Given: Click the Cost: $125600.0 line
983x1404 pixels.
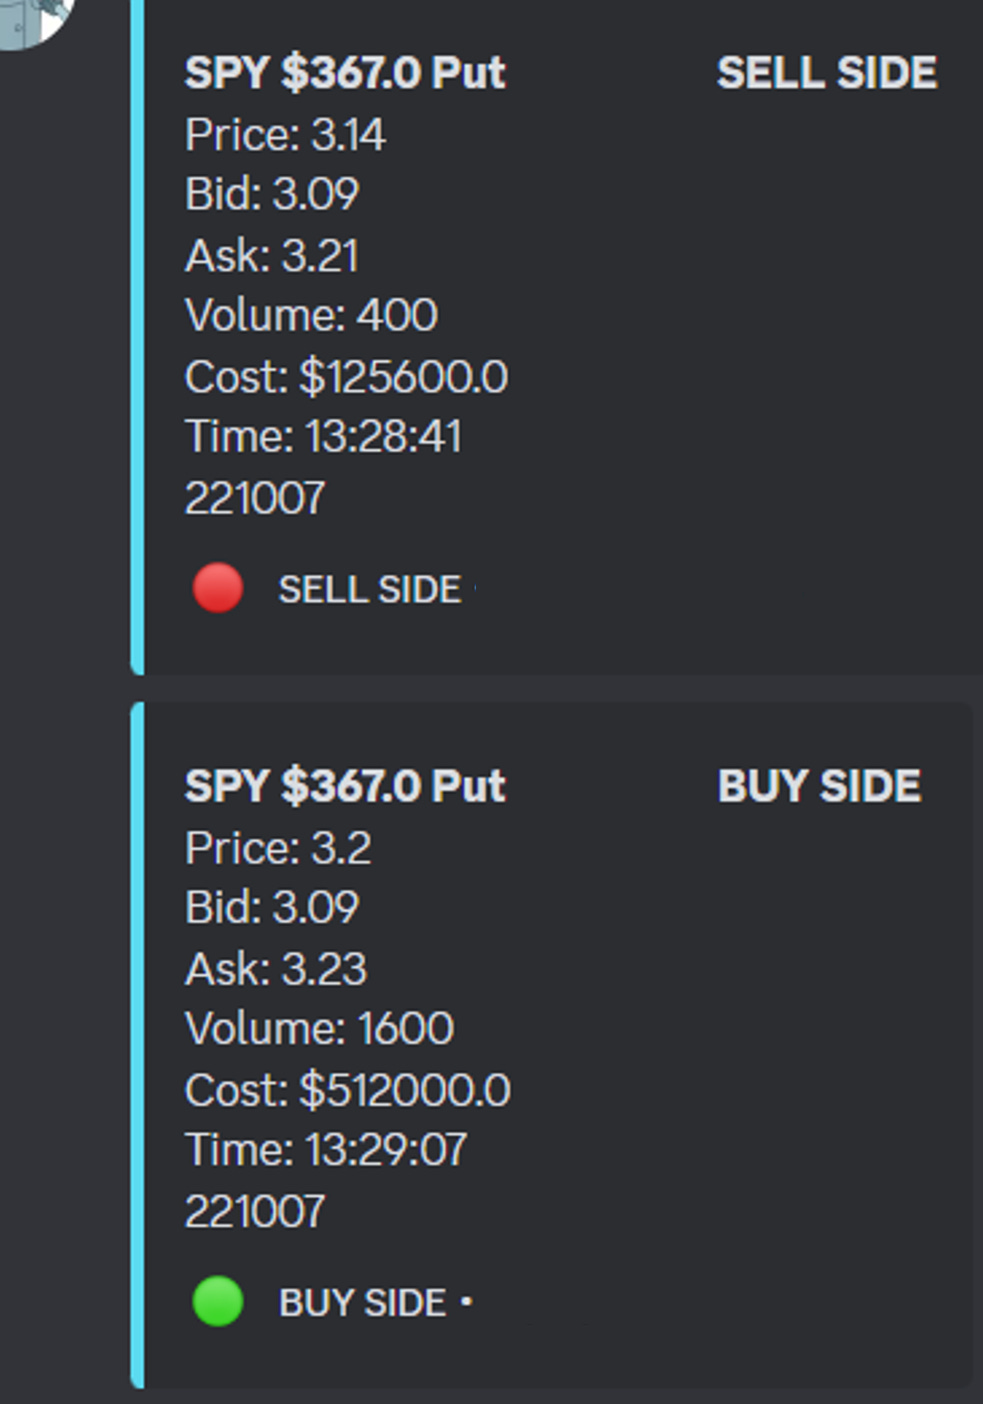Looking at the screenshot, I should point(346,377).
